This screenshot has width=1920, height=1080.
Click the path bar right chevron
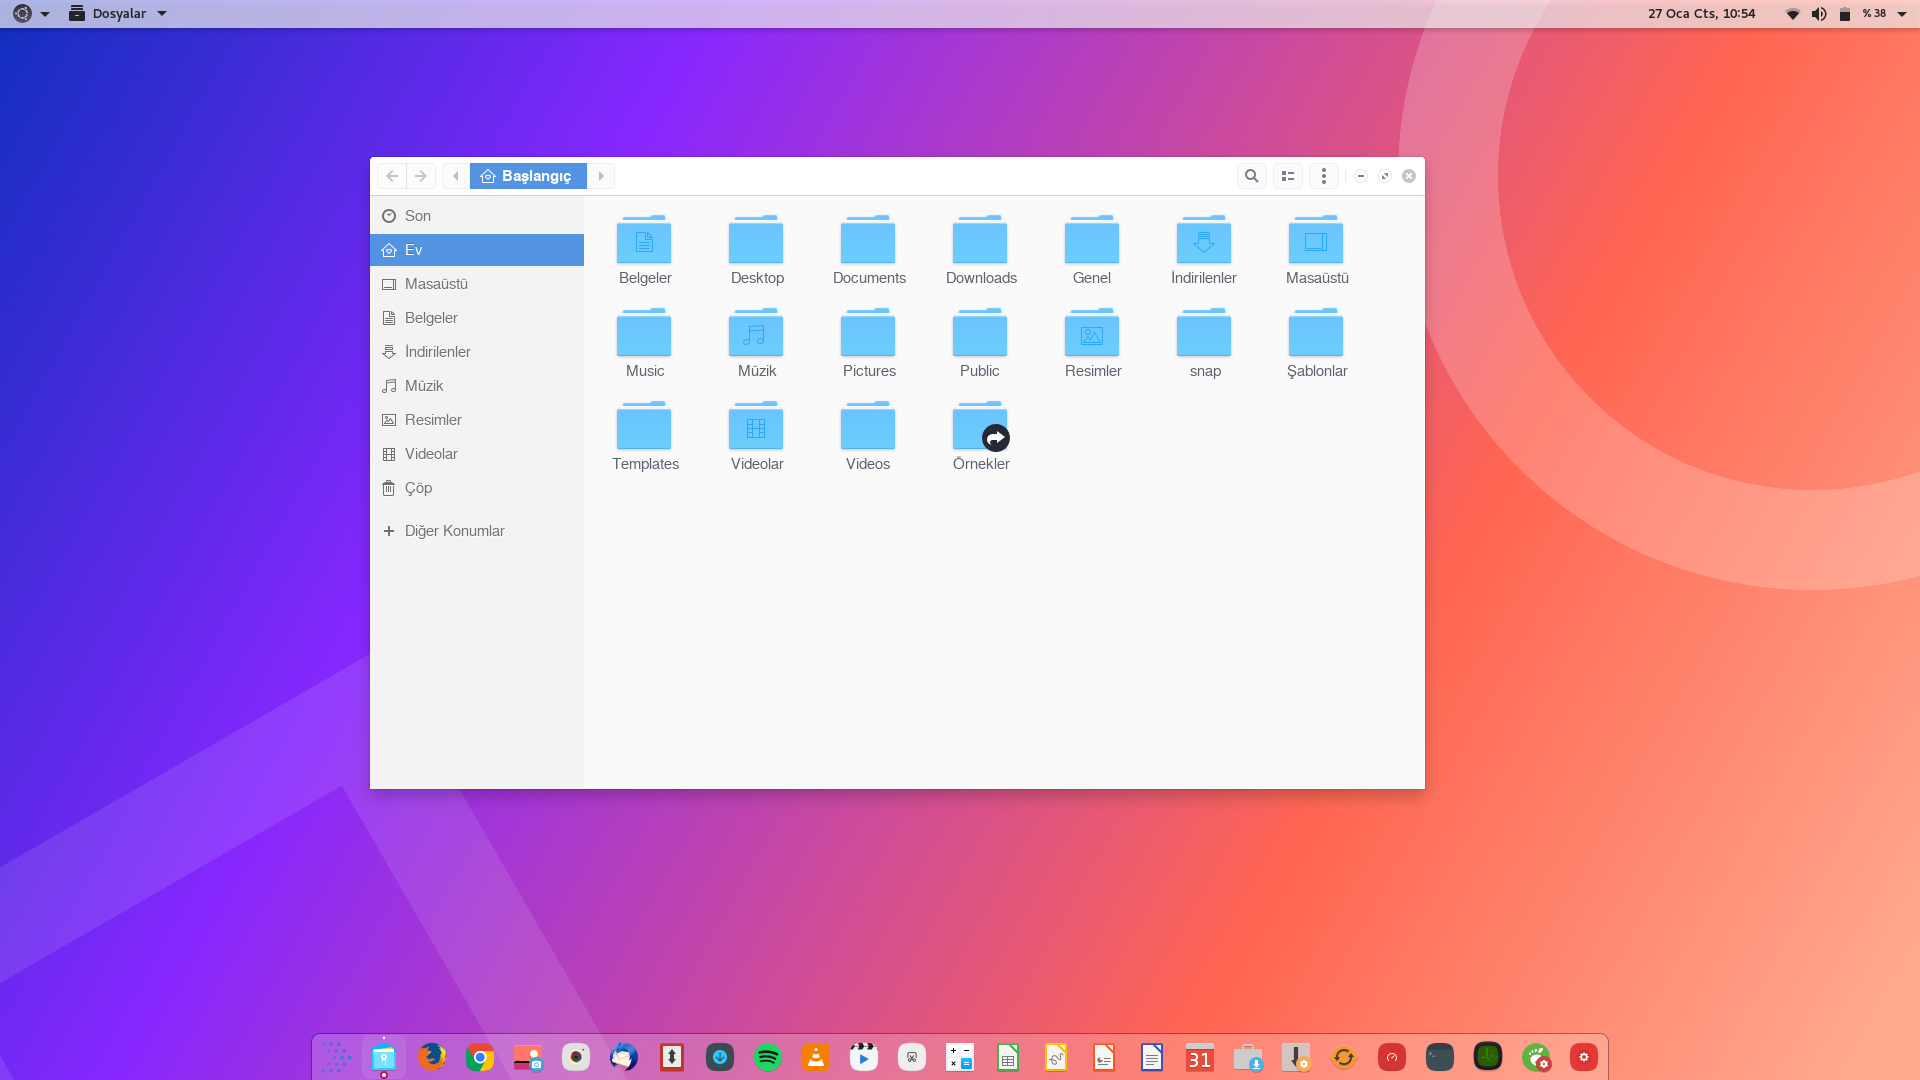pyautogui.click(x=601, y=176)
